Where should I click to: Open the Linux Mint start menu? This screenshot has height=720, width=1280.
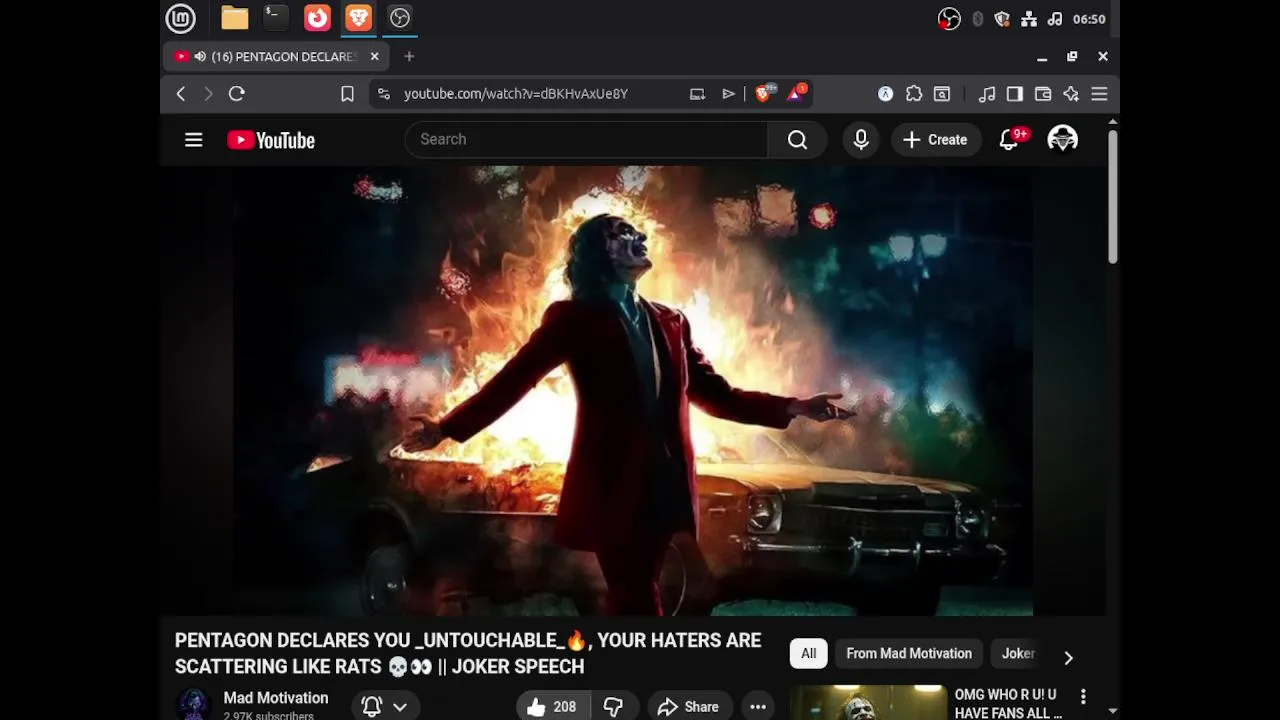coord(180,18)
